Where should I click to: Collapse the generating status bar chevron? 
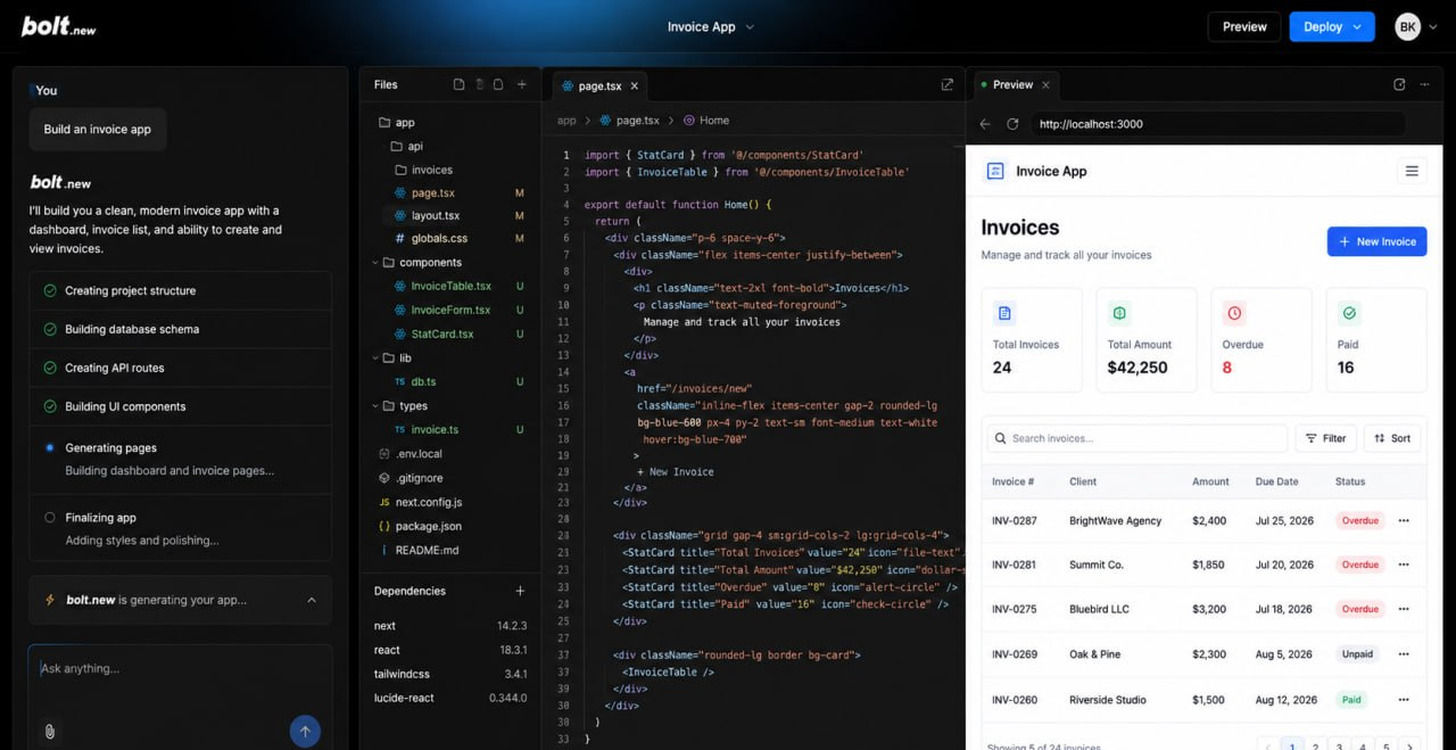tap(311, 600)
